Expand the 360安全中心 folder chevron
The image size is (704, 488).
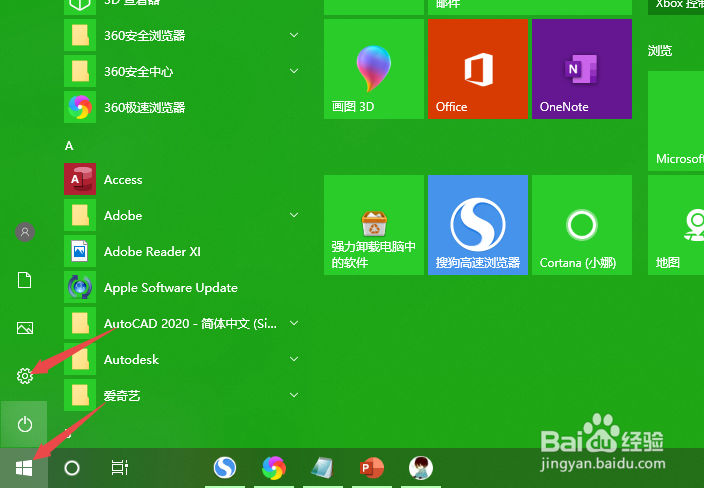pyautogui.click(x=294, y=71)
